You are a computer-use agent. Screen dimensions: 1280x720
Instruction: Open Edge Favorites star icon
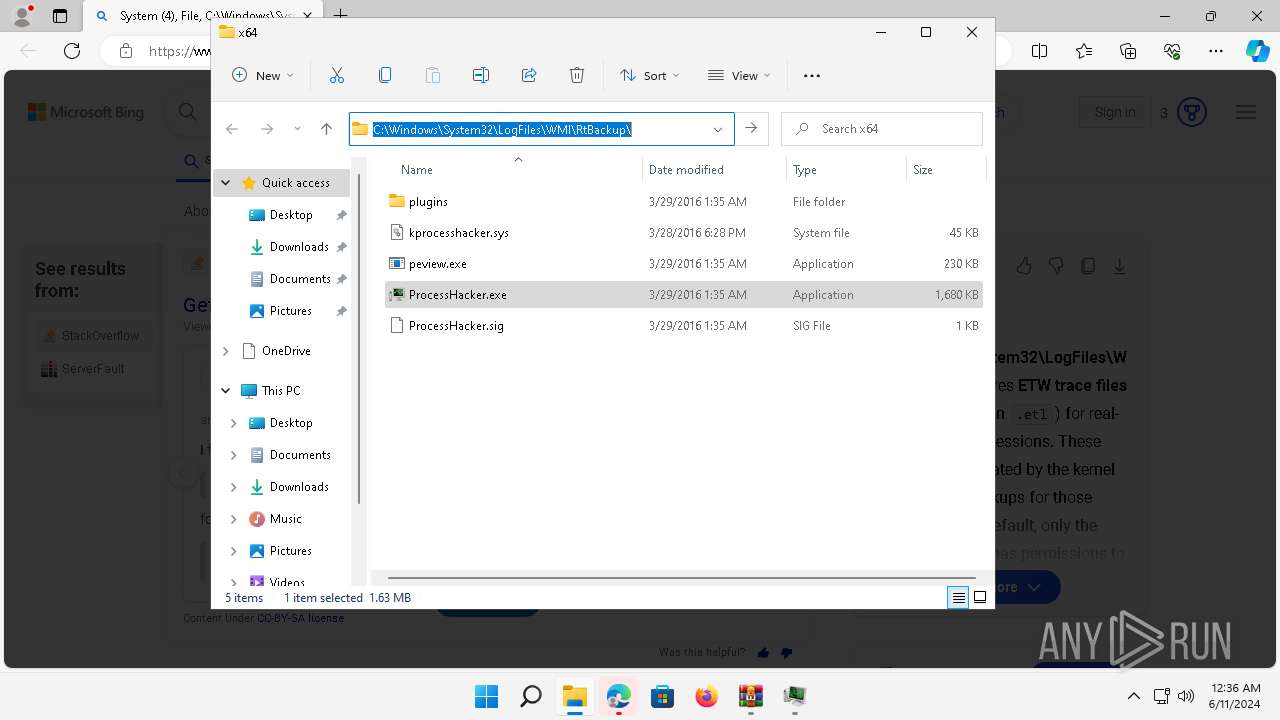(1084, 51)
